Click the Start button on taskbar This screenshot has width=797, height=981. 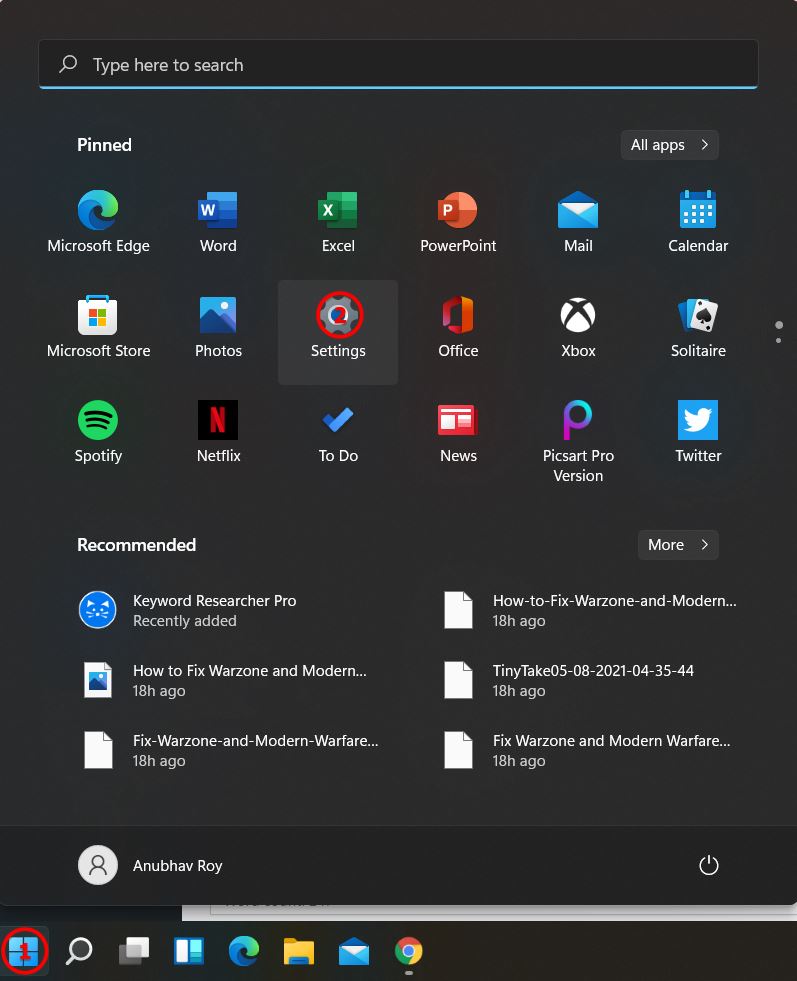(x=24, y=951)
